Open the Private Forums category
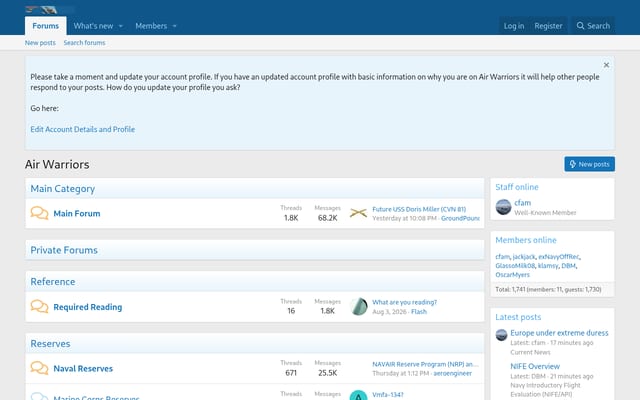Viewport: 640px width, 400px height. [64, 250]
